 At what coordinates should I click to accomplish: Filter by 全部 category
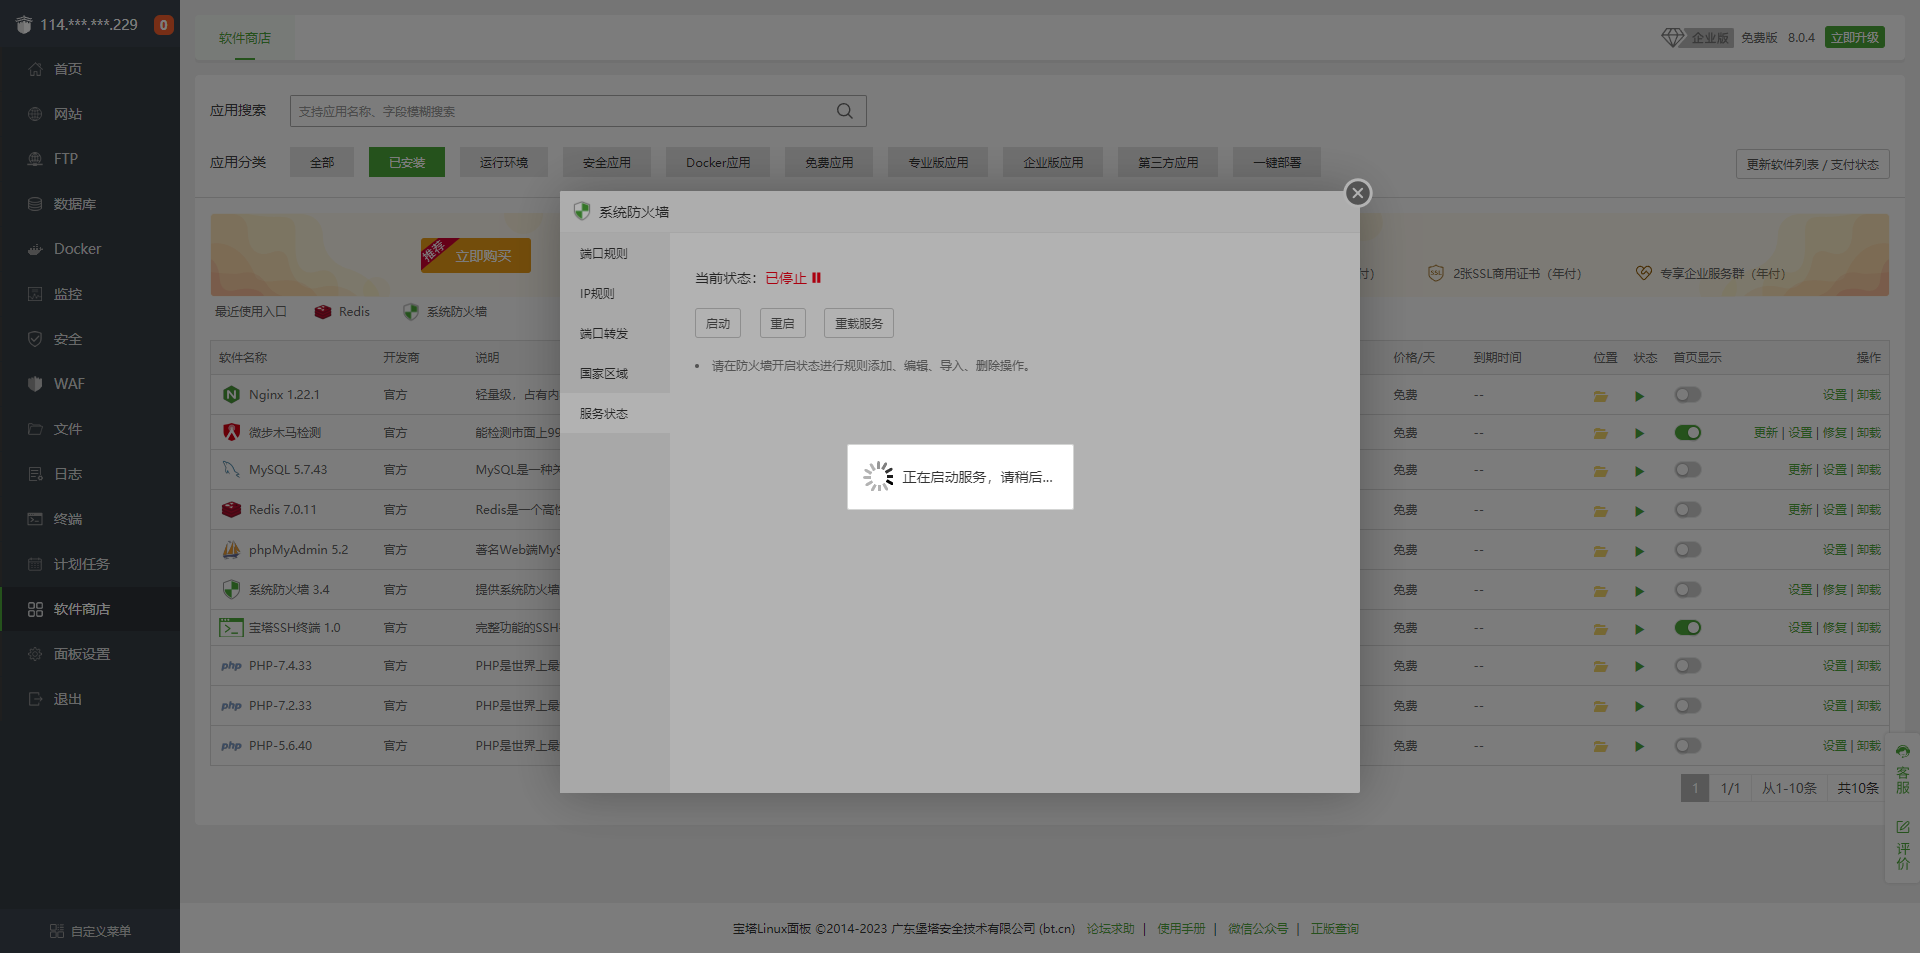click(322, 162)
